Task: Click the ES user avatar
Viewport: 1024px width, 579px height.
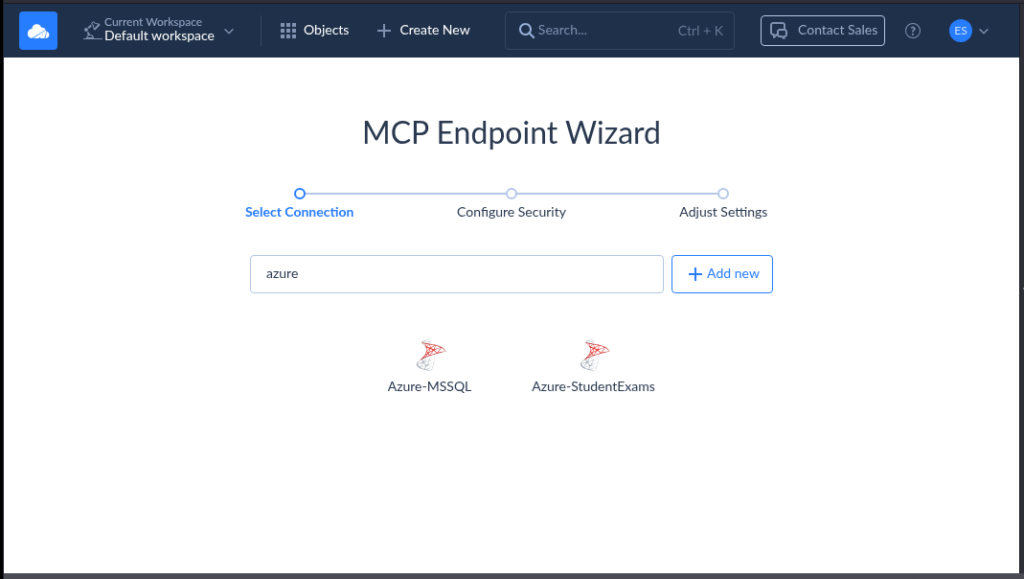Action: pos(959,30)
